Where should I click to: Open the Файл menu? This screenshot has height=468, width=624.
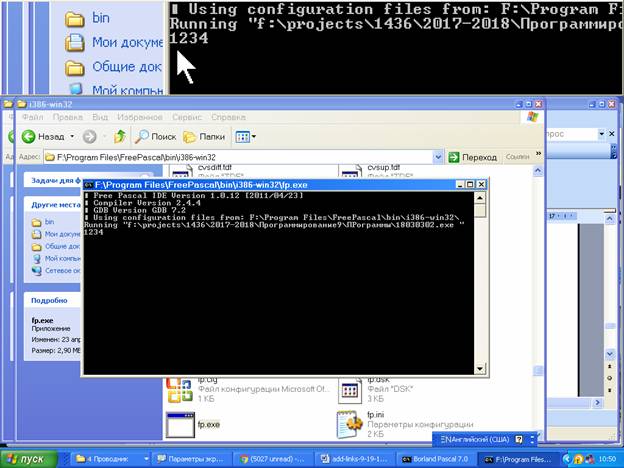click(x=33, y=117)
